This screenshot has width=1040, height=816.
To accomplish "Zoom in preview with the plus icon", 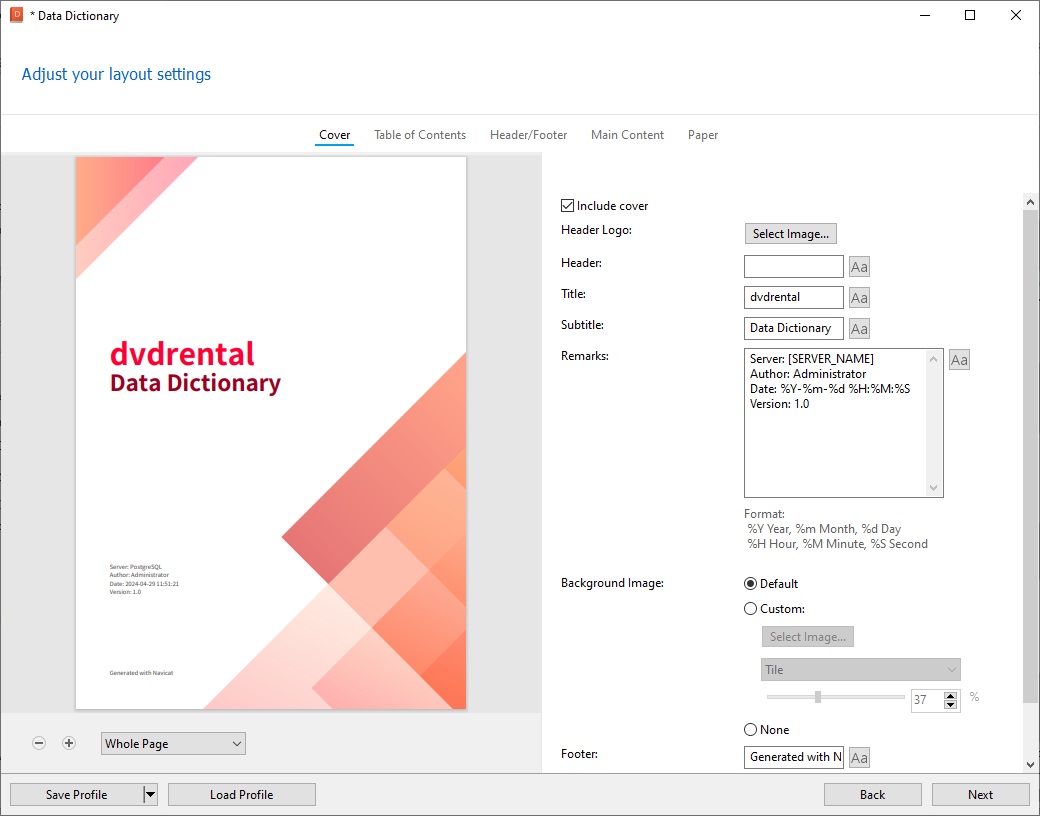I will [69, 743].
